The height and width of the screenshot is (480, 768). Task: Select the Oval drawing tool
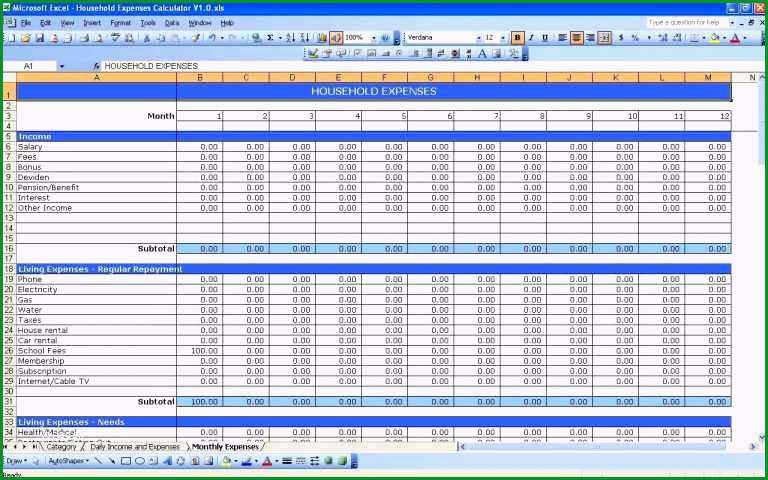pos(140,461)
